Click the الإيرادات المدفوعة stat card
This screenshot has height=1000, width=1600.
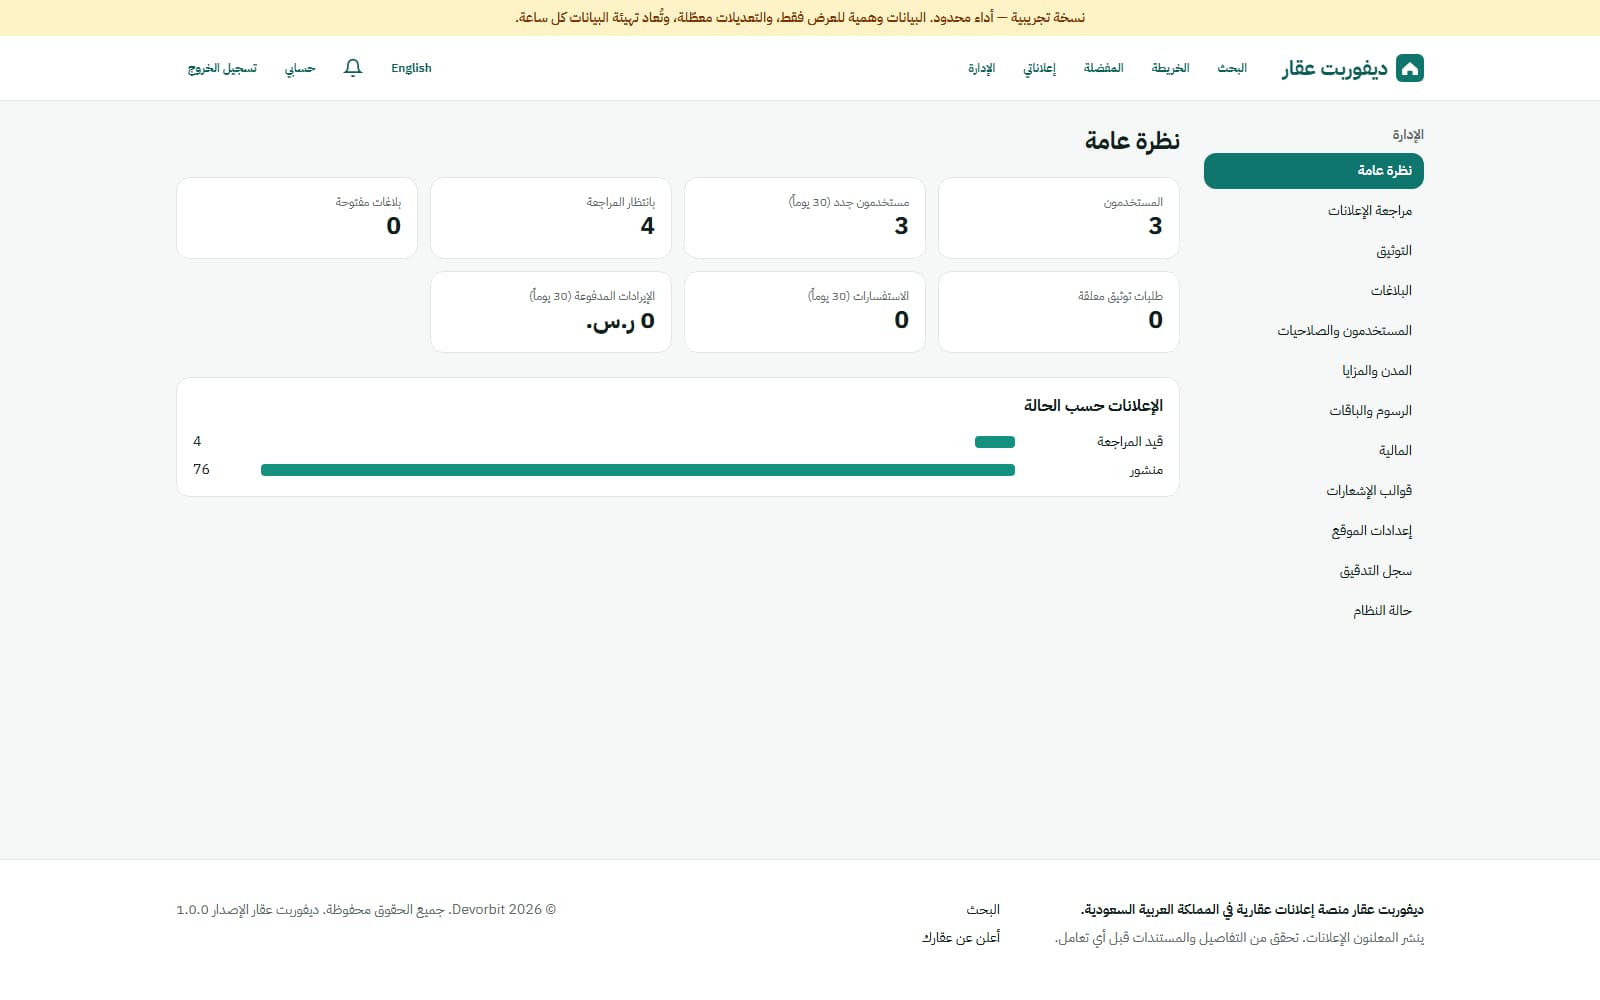click(551, 312)
